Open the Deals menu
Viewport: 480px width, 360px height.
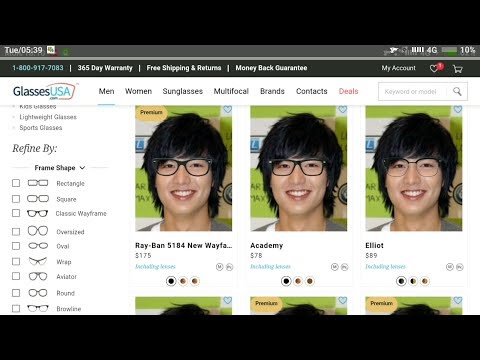coord(348,91)
